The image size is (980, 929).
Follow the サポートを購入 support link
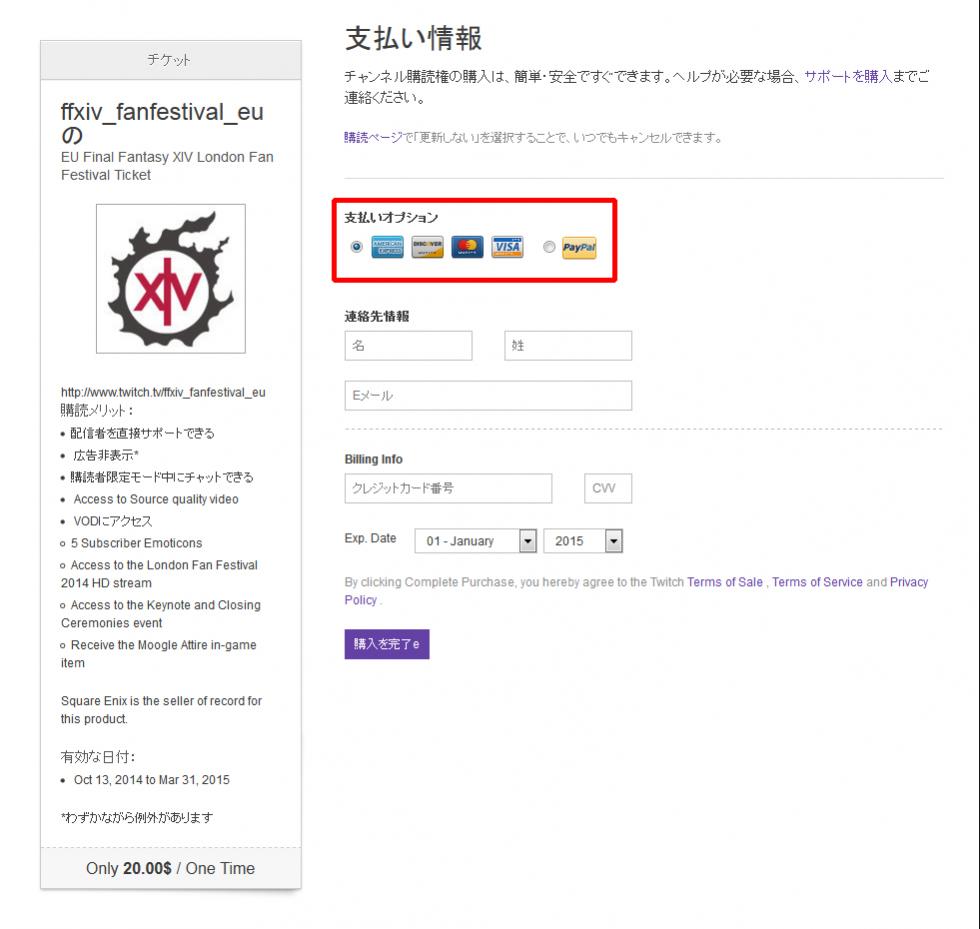click(847, 77)
